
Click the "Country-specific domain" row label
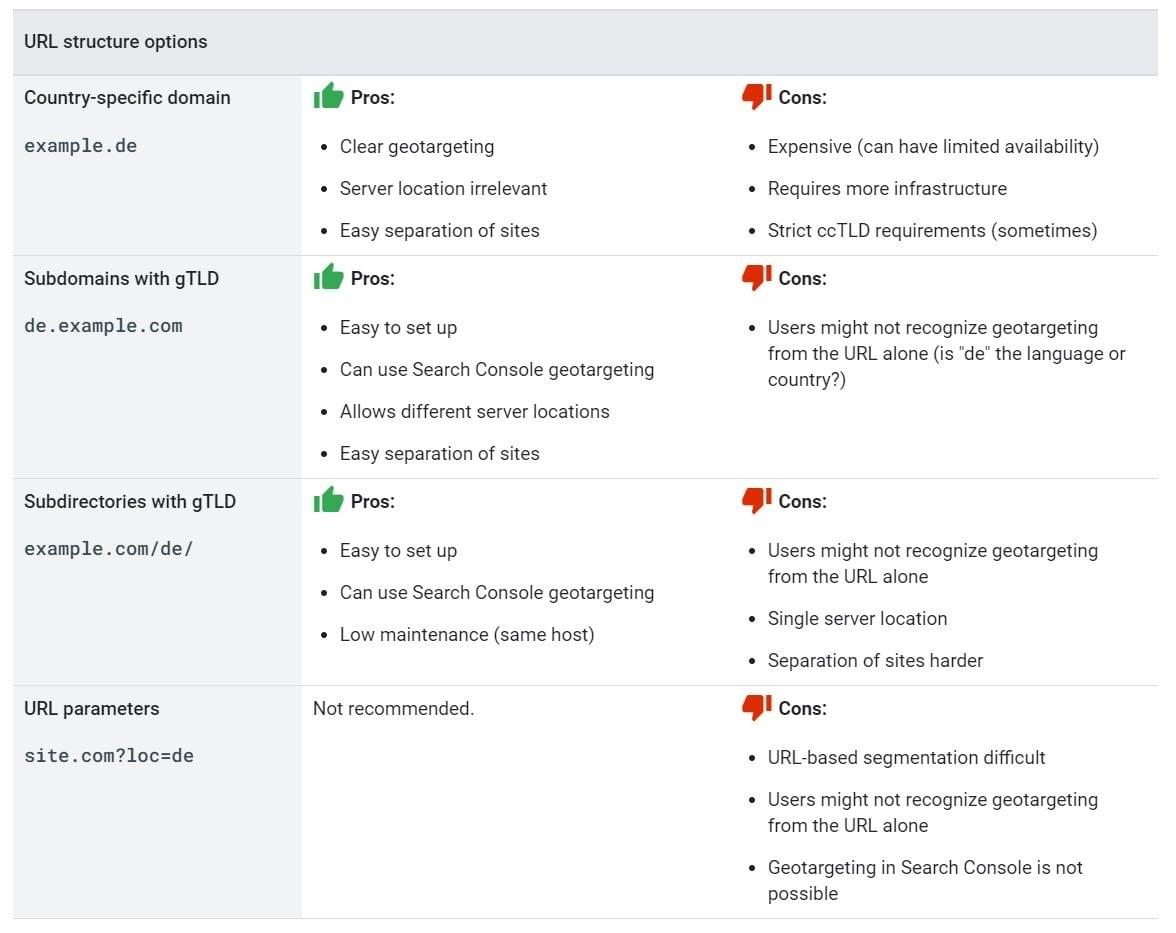pos(127,98)
